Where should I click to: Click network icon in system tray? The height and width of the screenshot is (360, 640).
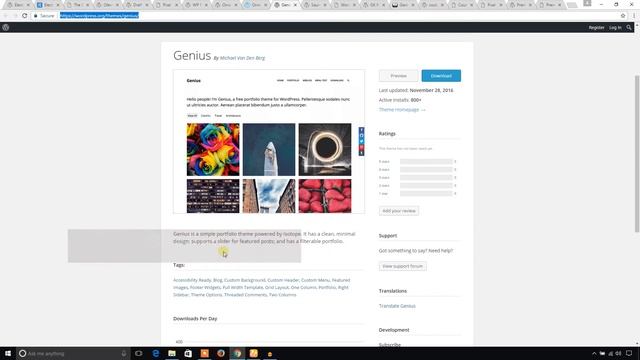[611, 353]
